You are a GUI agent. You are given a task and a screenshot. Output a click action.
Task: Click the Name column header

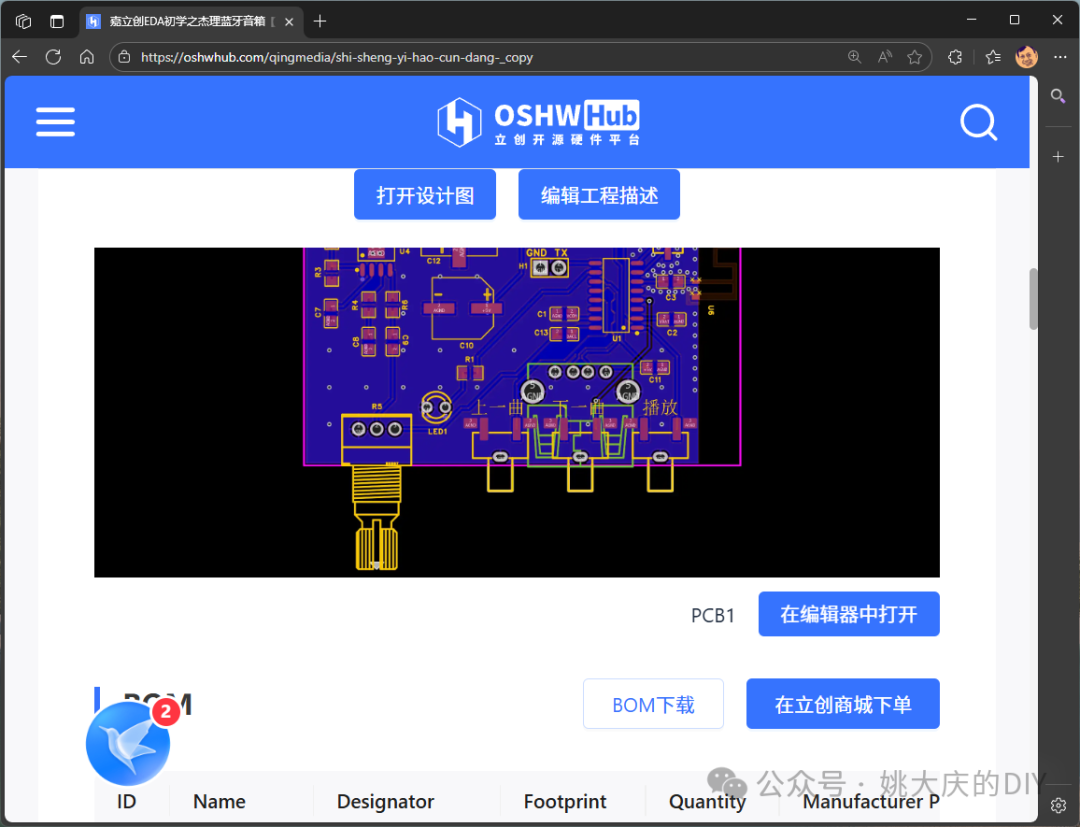tap(219, 802)
